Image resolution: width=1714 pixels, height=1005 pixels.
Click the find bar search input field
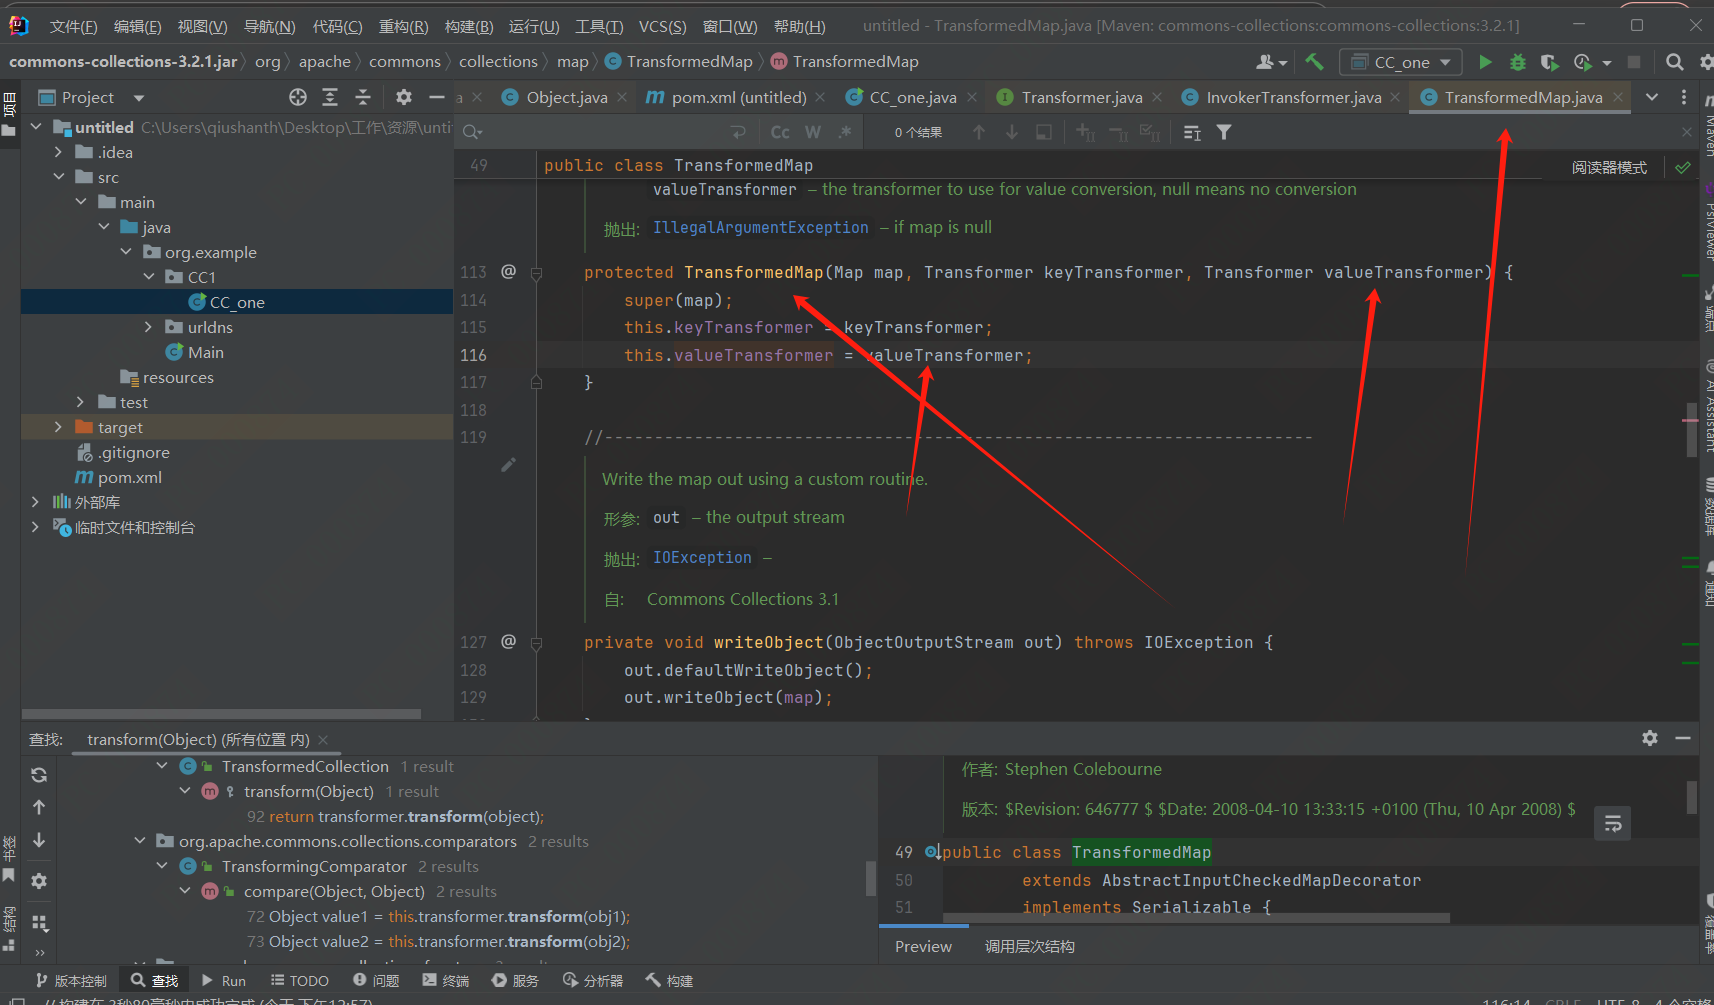click(600, 132)
